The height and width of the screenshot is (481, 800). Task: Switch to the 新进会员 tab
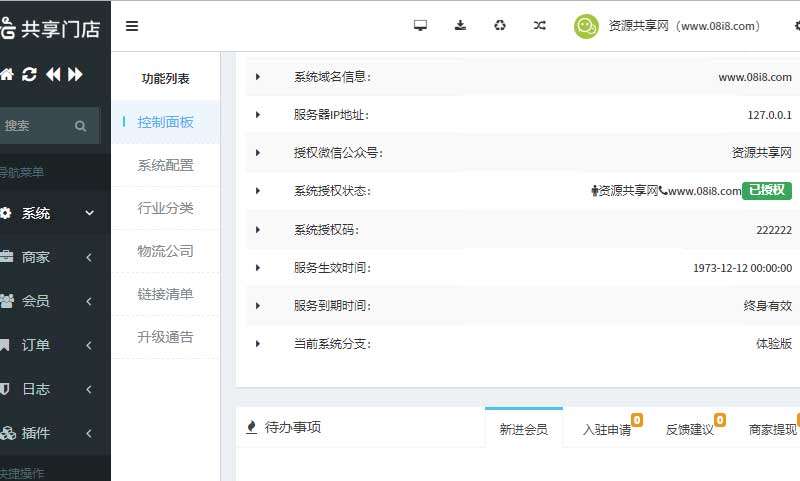coord(524,429)
